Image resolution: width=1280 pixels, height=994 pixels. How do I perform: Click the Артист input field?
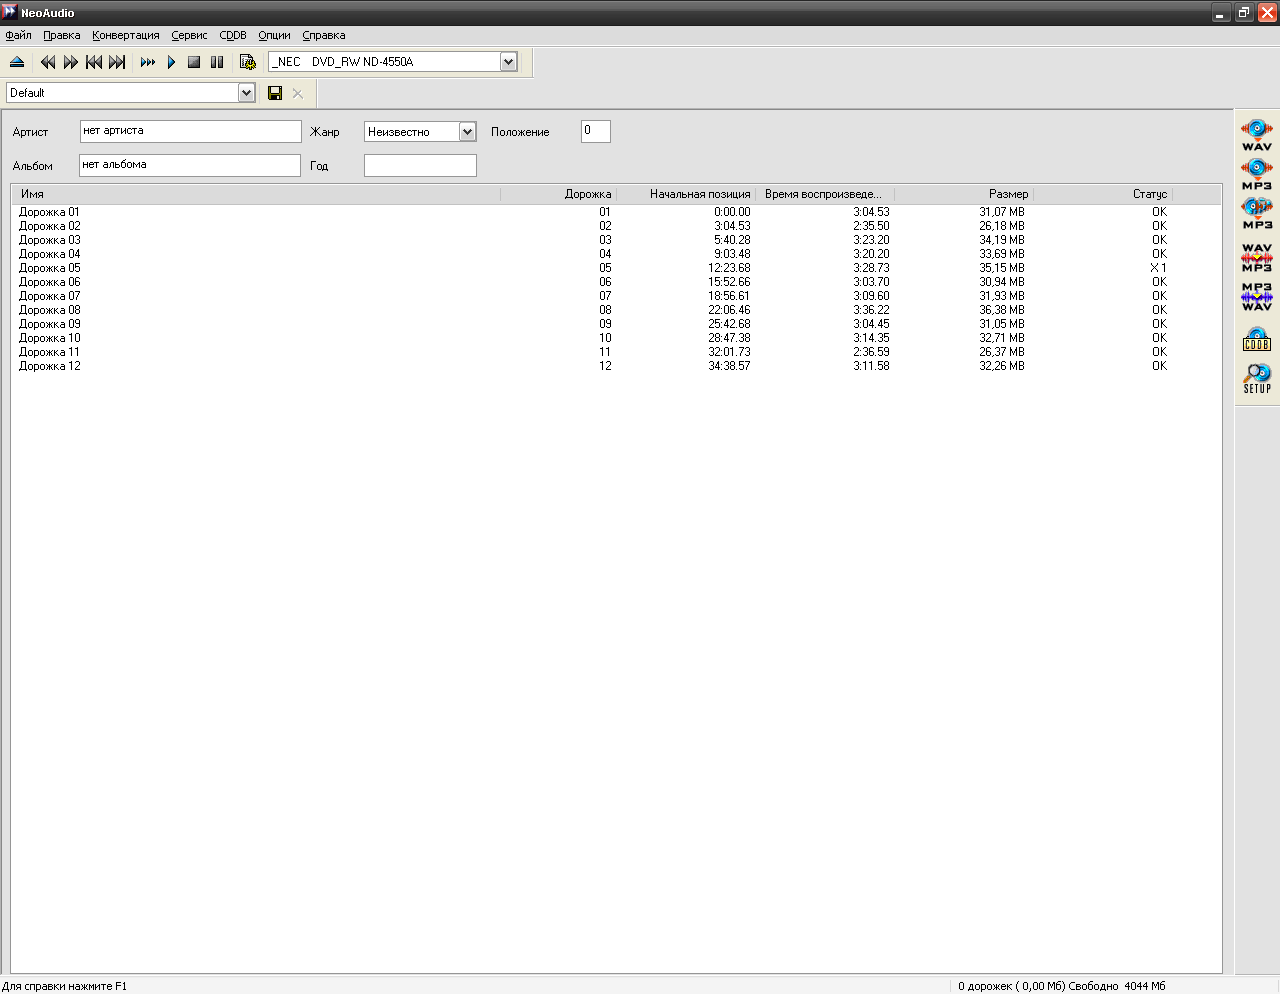pos(190,131)
